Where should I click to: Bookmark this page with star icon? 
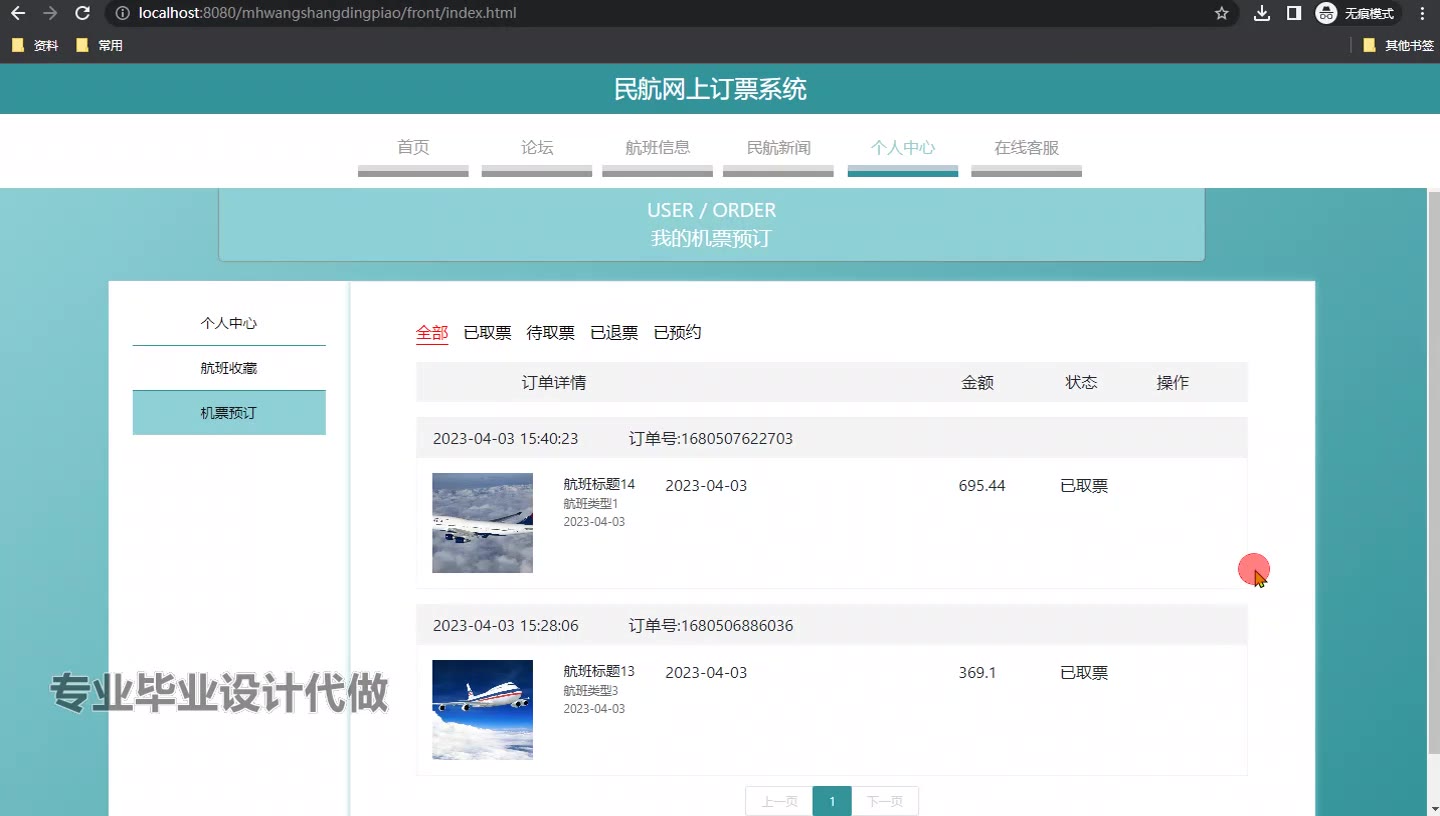tap(1221, 13)
